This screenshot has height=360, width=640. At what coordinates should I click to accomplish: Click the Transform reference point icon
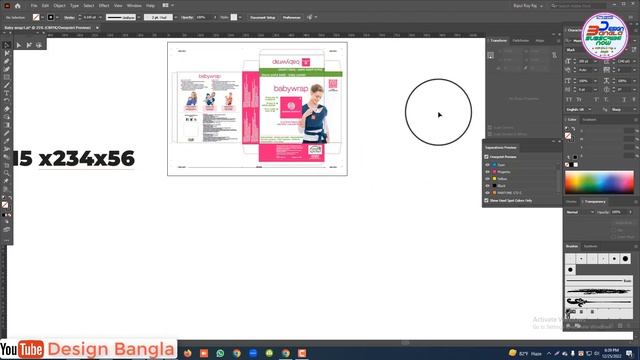pos(491,56)
